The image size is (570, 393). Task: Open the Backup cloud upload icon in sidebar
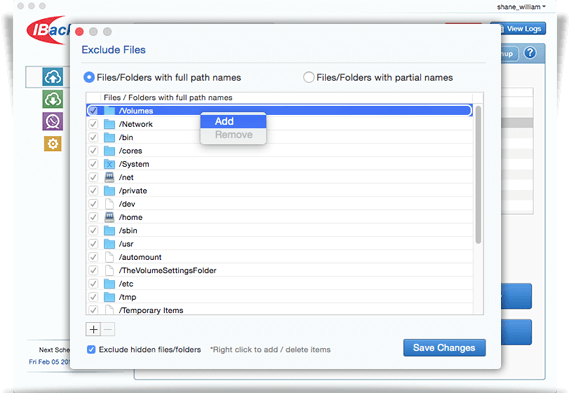pyautogui.click(x=53, y=77)
